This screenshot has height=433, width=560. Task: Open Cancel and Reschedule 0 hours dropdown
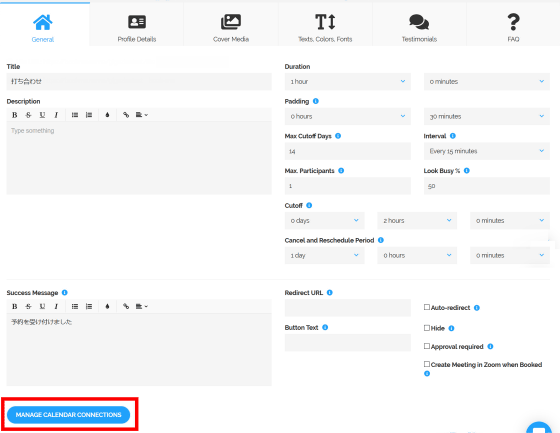417,255
